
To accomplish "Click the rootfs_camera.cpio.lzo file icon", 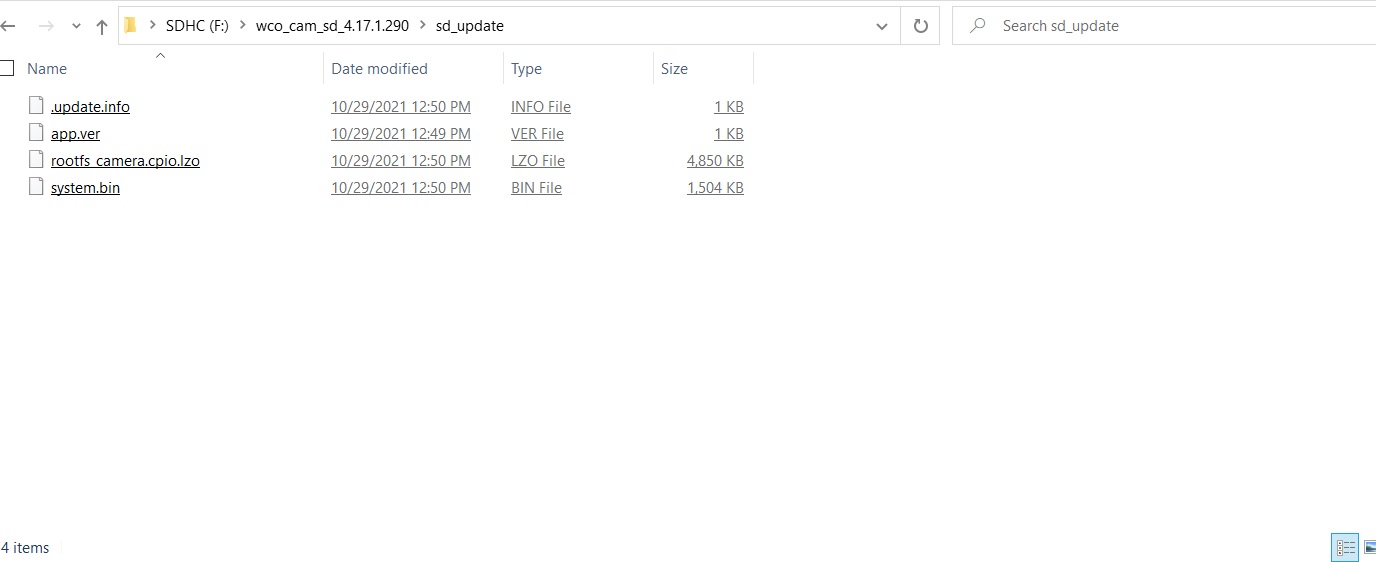I will 37,160.
